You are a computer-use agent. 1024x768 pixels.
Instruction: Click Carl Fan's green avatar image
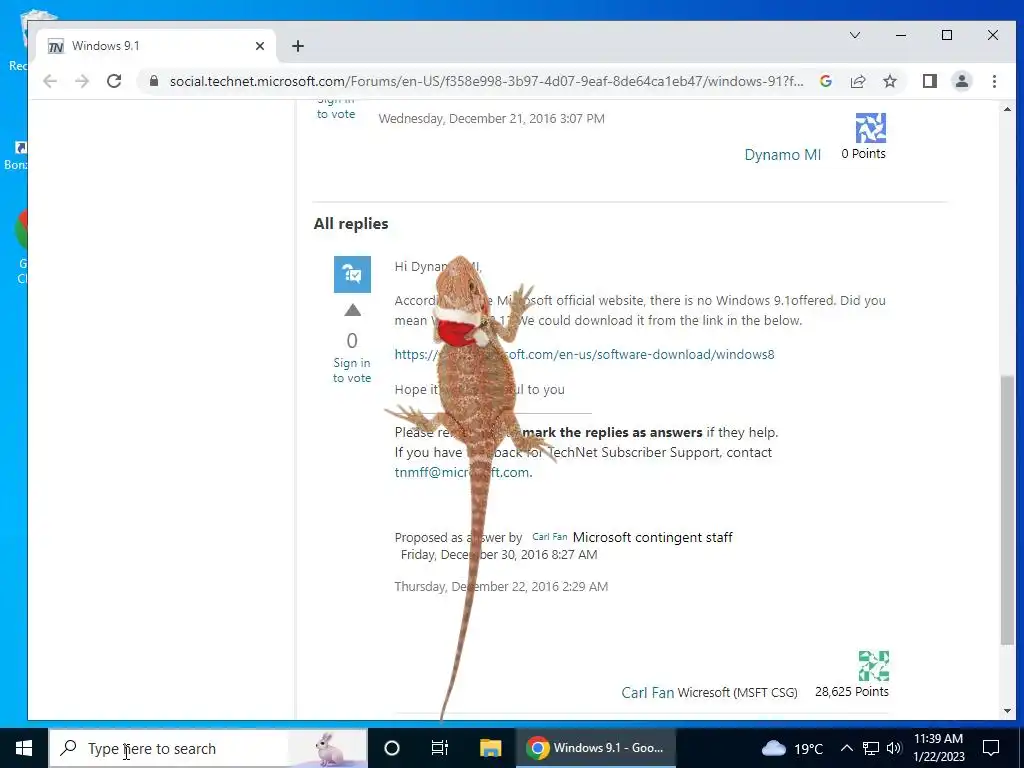click(873, 666)
